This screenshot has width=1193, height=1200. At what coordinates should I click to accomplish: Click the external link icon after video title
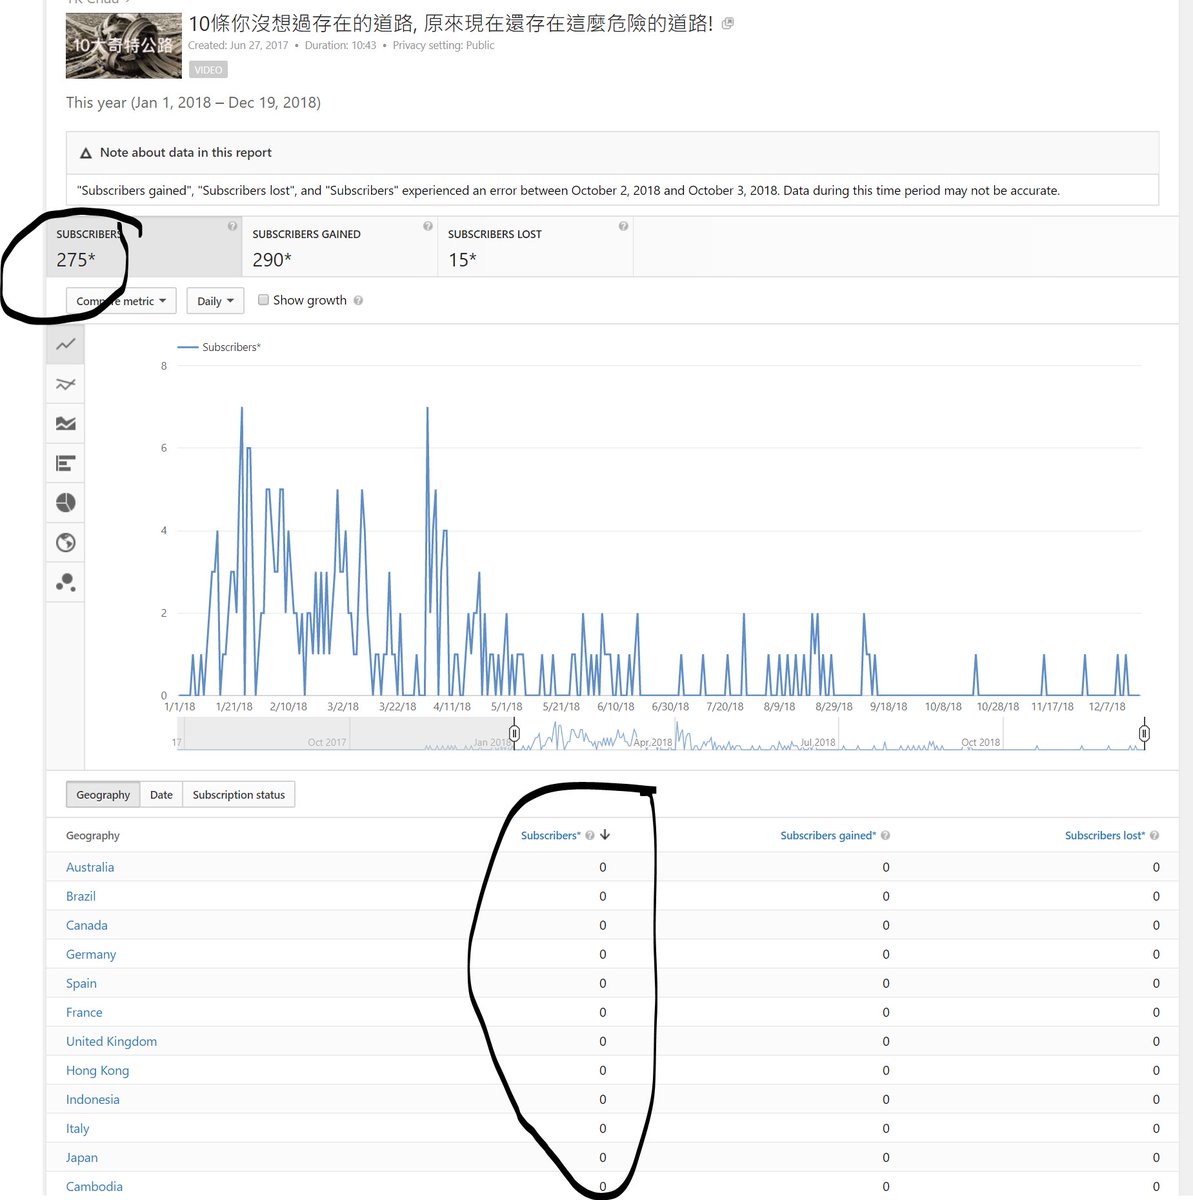click(727, 23)
